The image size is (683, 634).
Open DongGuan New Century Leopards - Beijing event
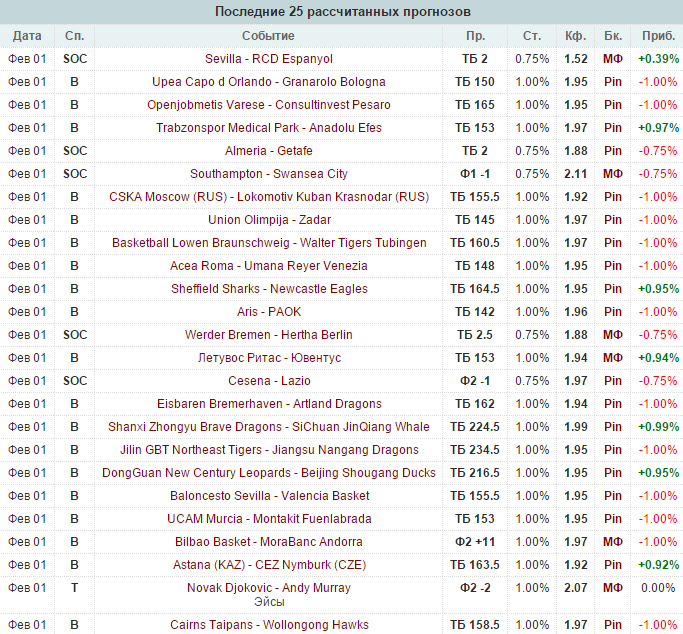pos(269,473)
